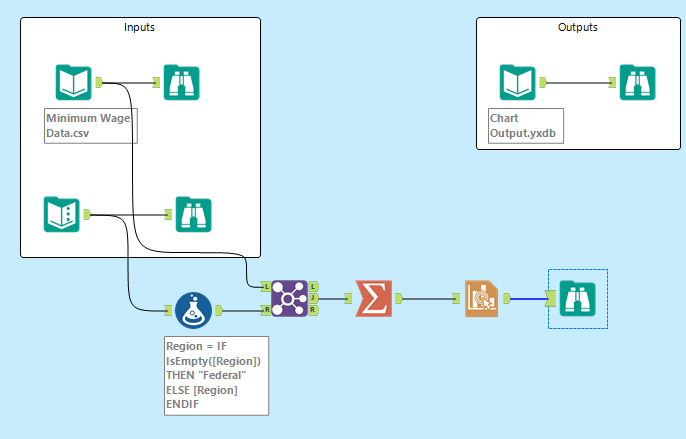This screenshot has height=439, width=686.
Task: Click the Region IF IsEmpty formula annotation
Action: tap(217, 376)
